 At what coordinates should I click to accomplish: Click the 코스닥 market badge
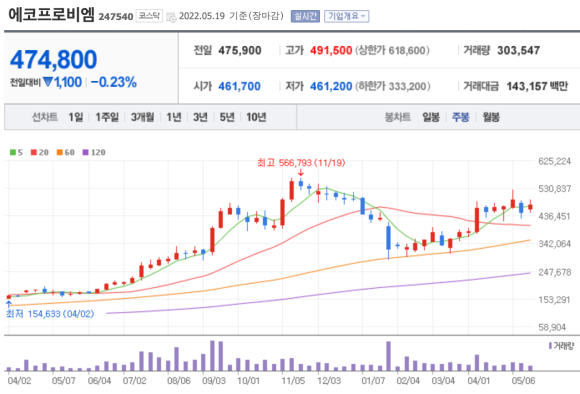149,16
